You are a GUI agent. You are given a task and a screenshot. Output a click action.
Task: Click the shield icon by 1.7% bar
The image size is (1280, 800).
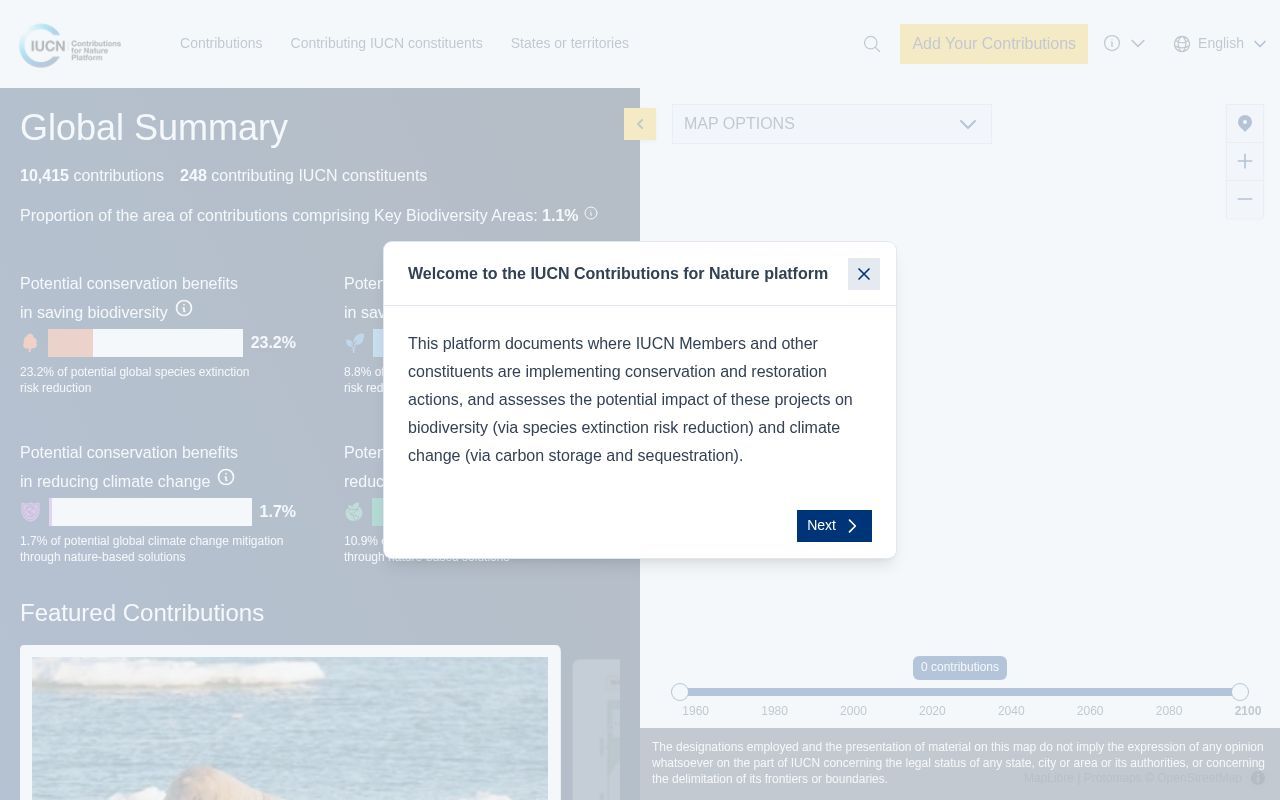30,512
